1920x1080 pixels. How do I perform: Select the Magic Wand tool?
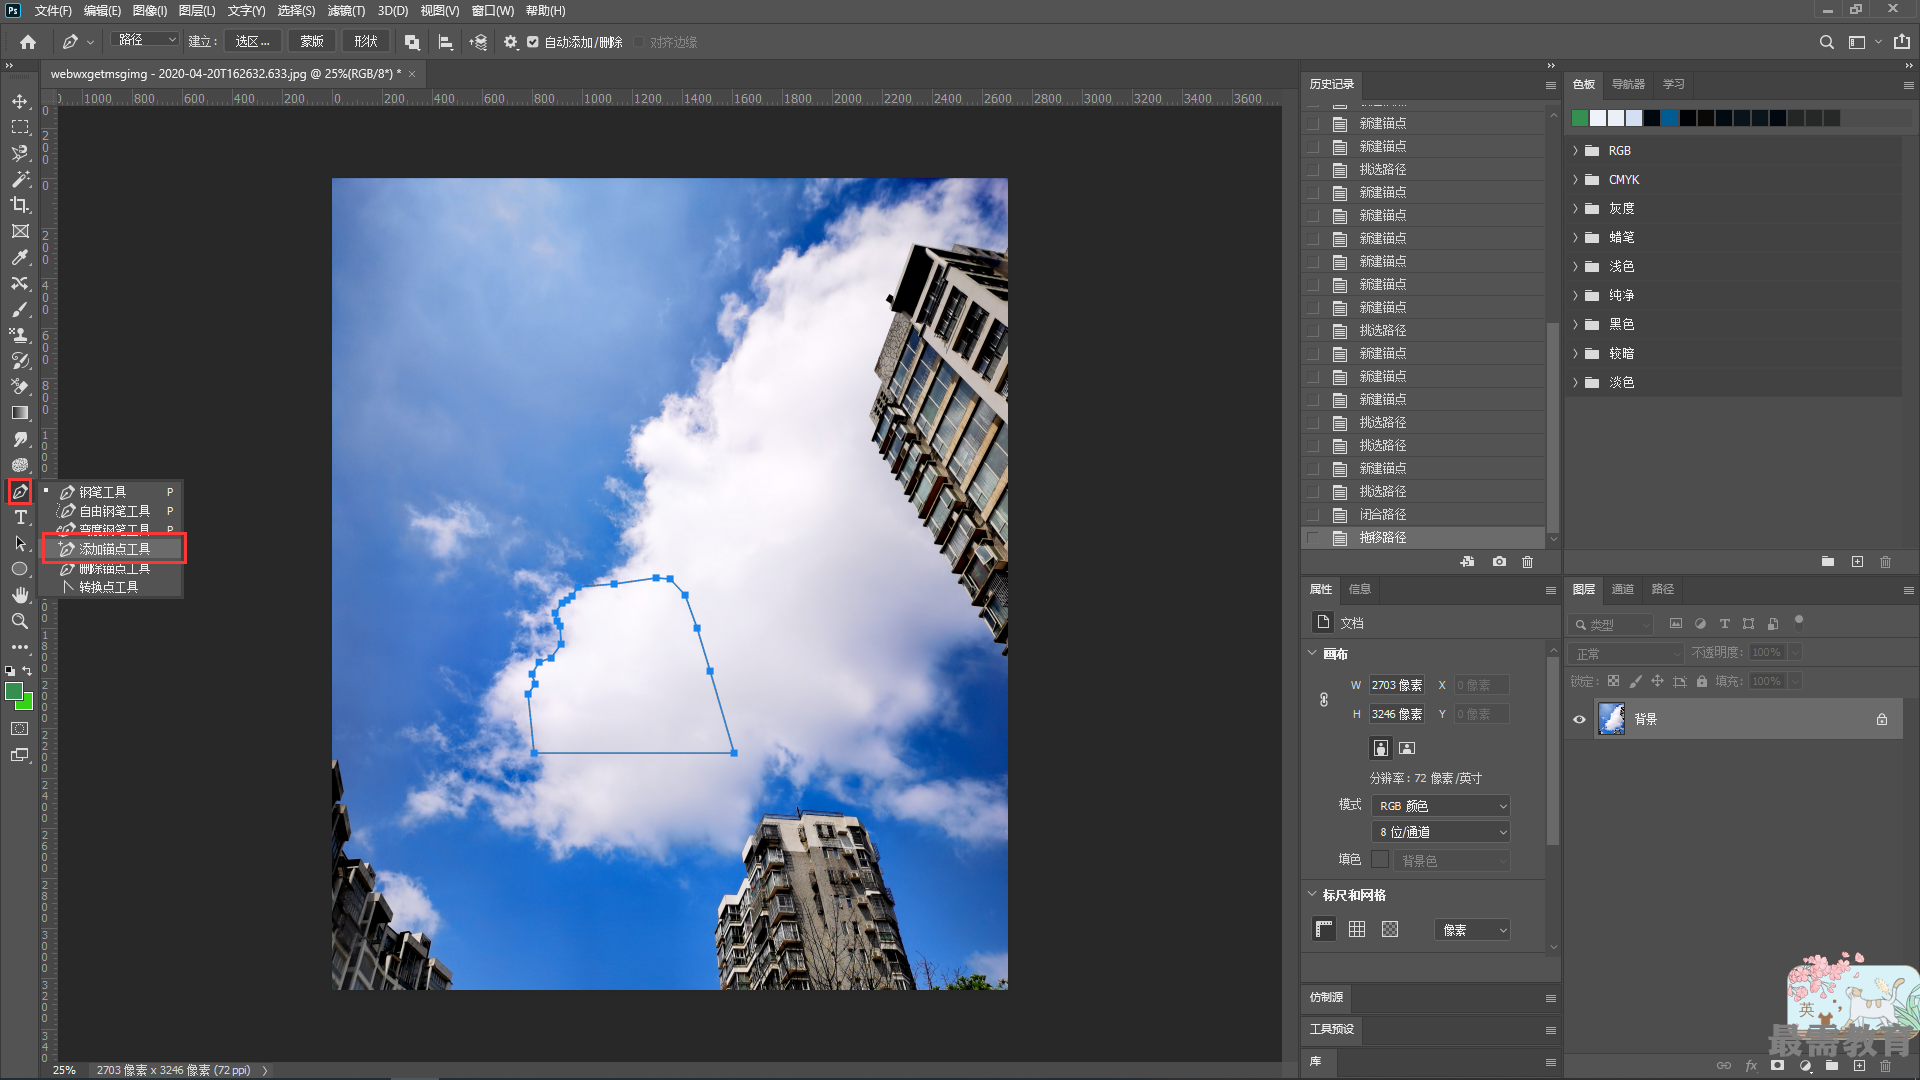[20, 179]
